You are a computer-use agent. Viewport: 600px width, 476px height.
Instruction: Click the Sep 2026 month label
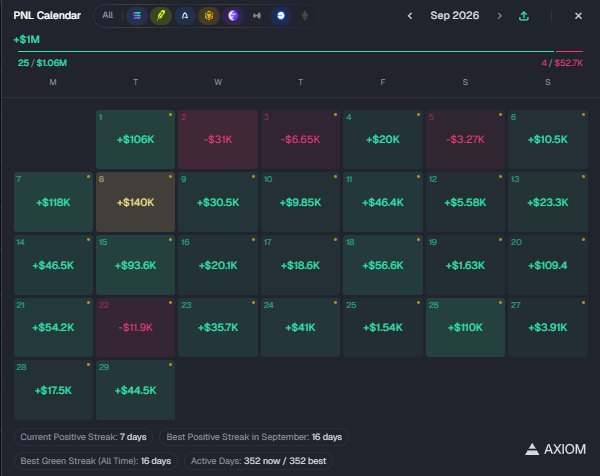pyautogui.click(x=455, y=15)
